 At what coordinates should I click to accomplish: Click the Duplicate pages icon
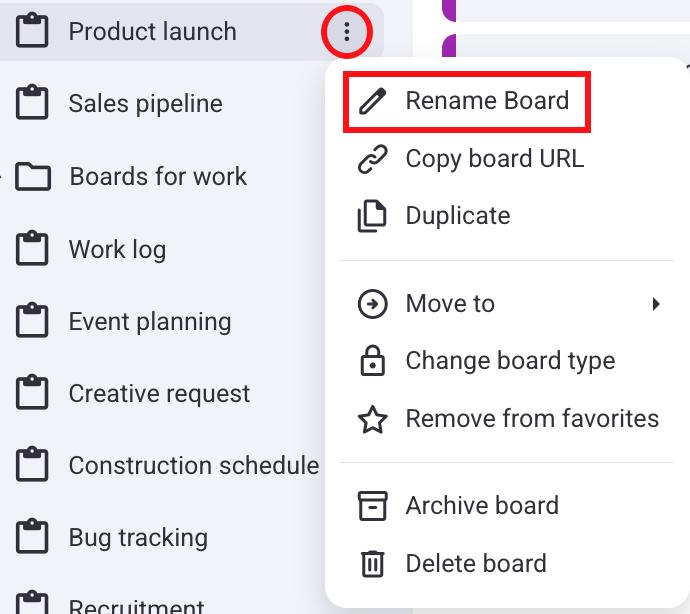point(372,216)
